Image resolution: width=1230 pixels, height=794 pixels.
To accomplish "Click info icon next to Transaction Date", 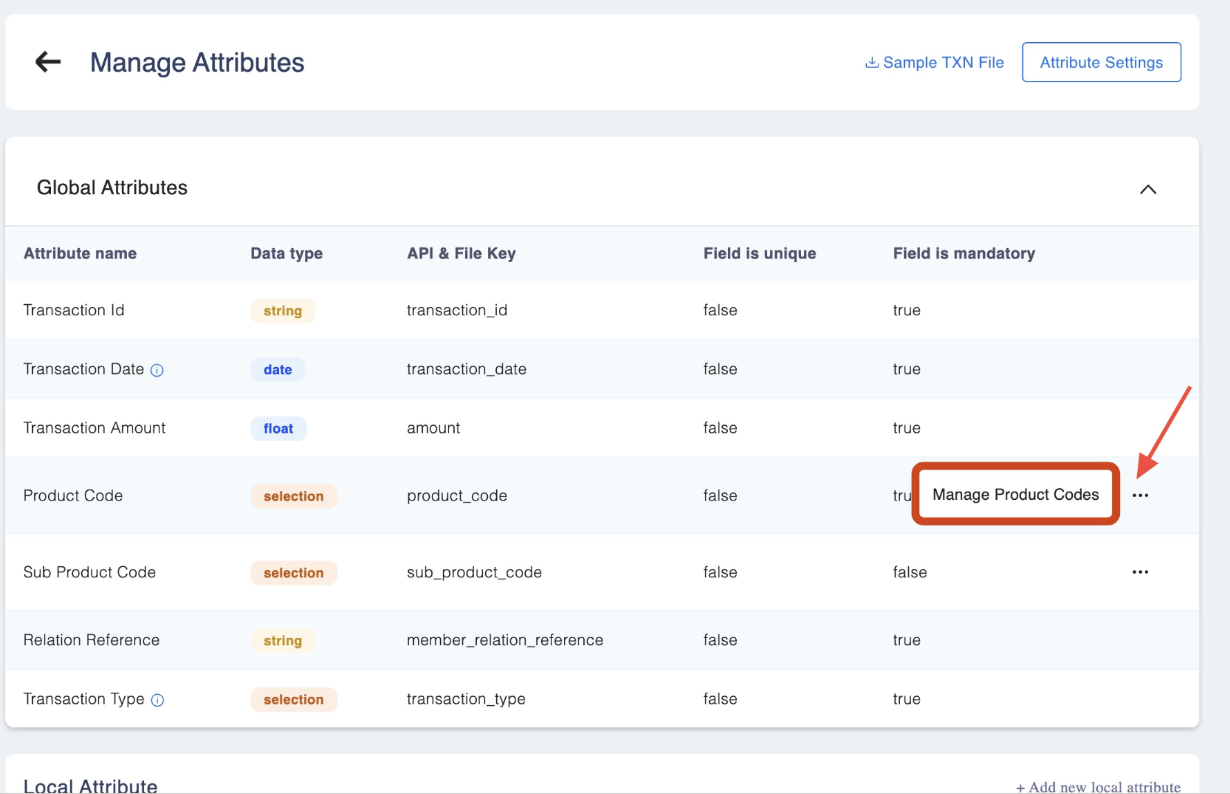I will coord(157,370).
